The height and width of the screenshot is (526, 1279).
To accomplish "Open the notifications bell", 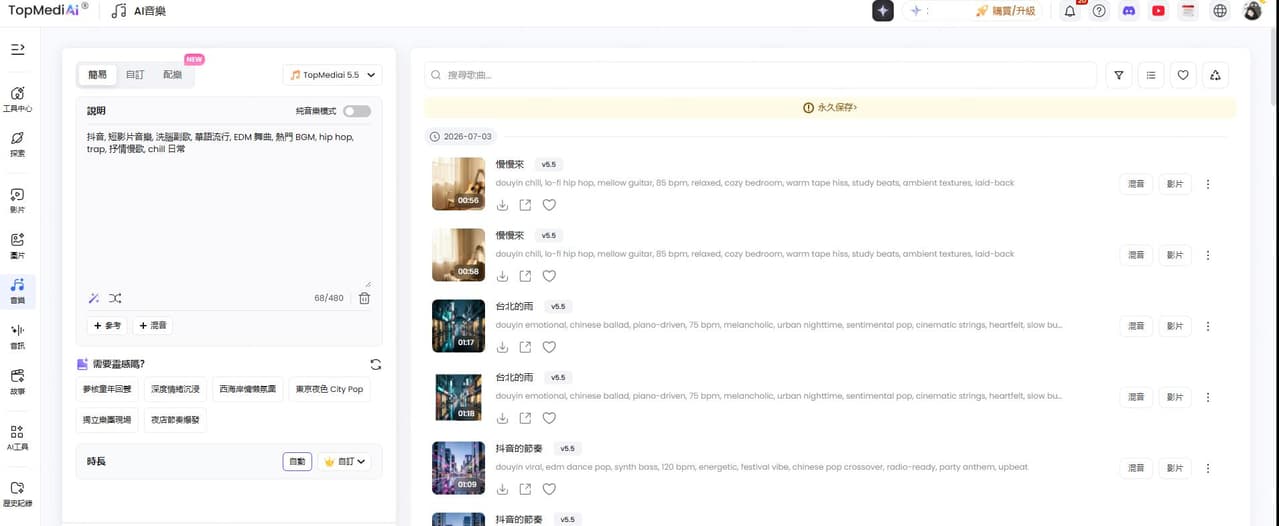I will click(1070, 11).
